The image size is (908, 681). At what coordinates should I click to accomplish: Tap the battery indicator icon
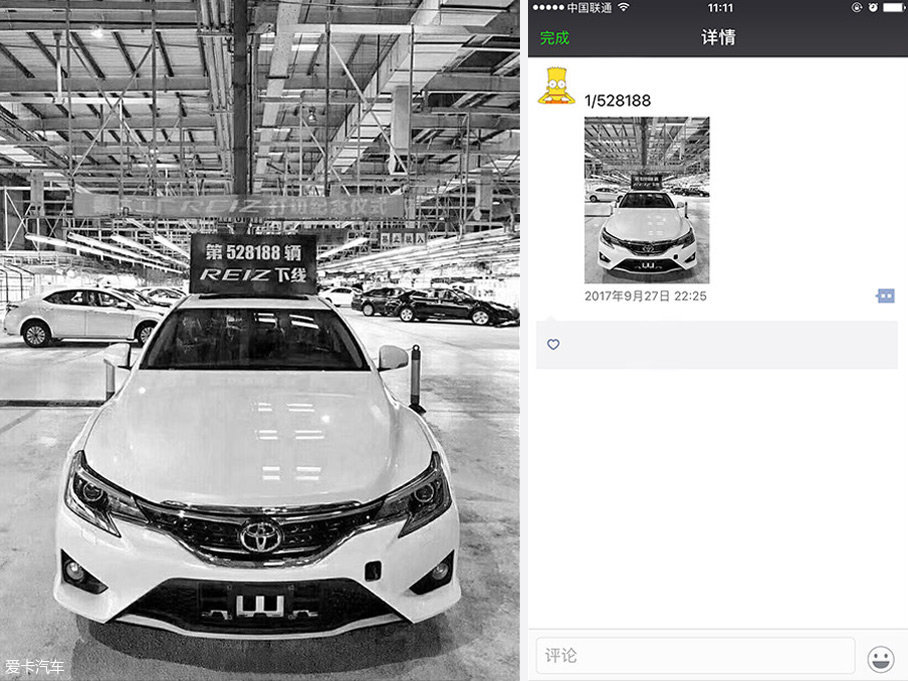click(x=895, y=8)
